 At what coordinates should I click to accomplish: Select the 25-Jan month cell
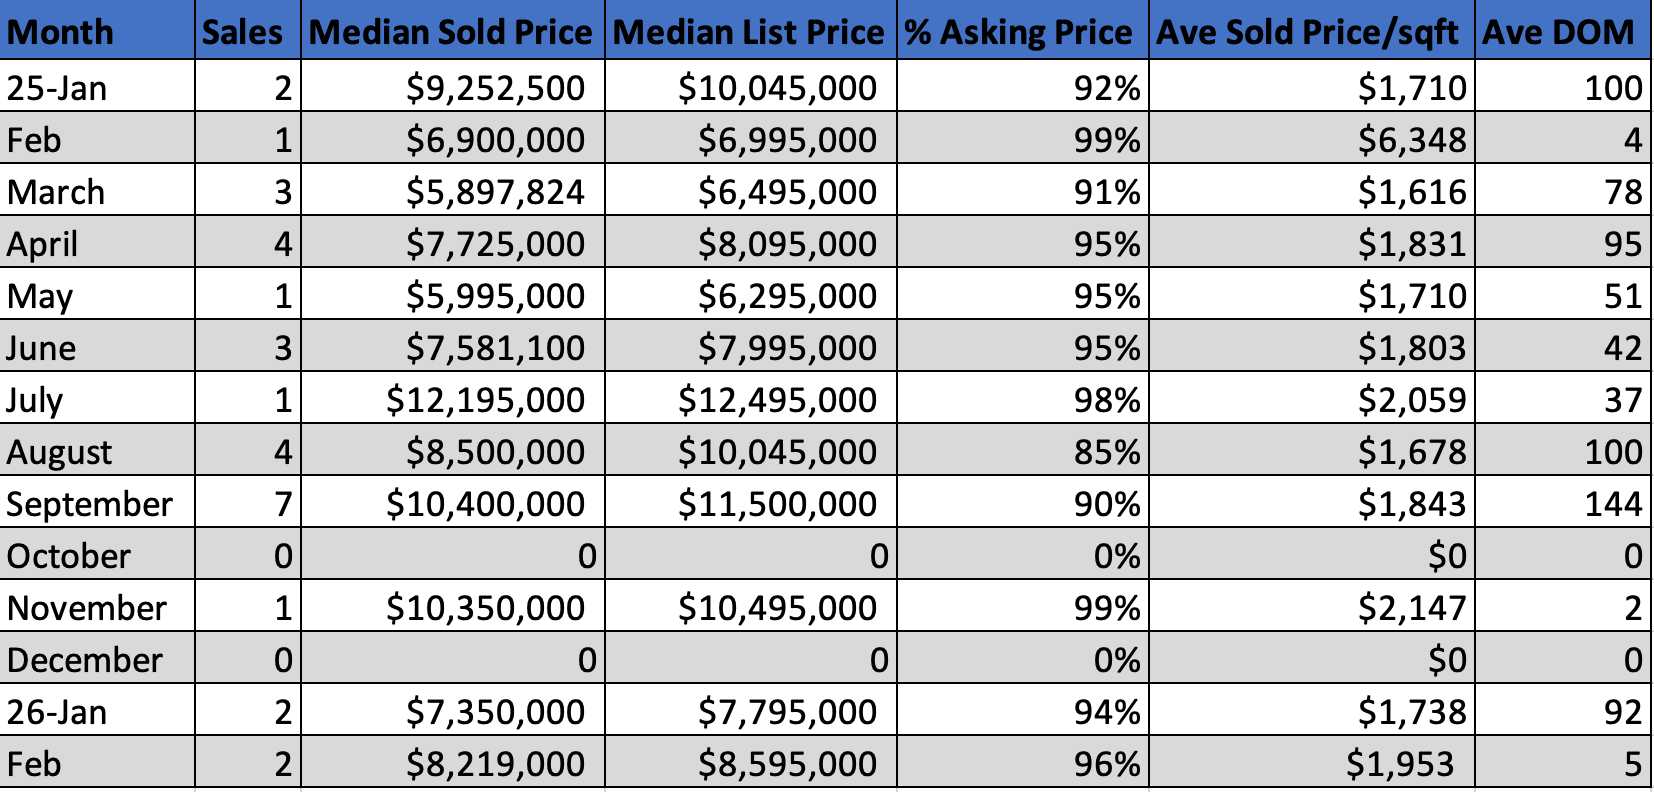57,88
